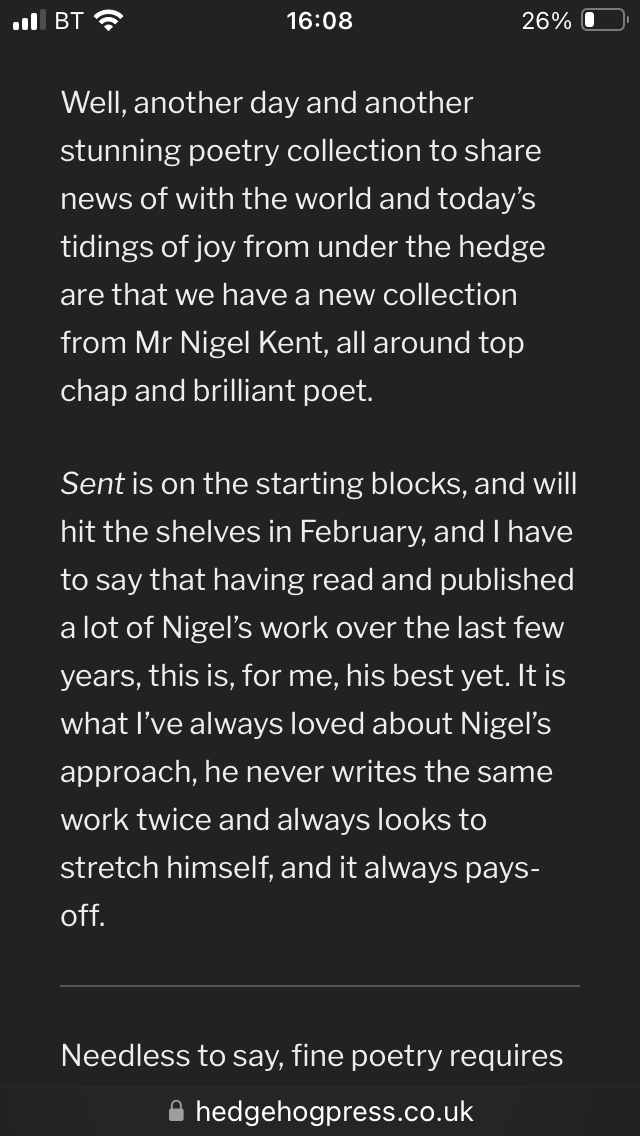Tap the line starting "Needless to say"
The width and height of the screenshot is (640, 1136).
tap(311, 1055)
